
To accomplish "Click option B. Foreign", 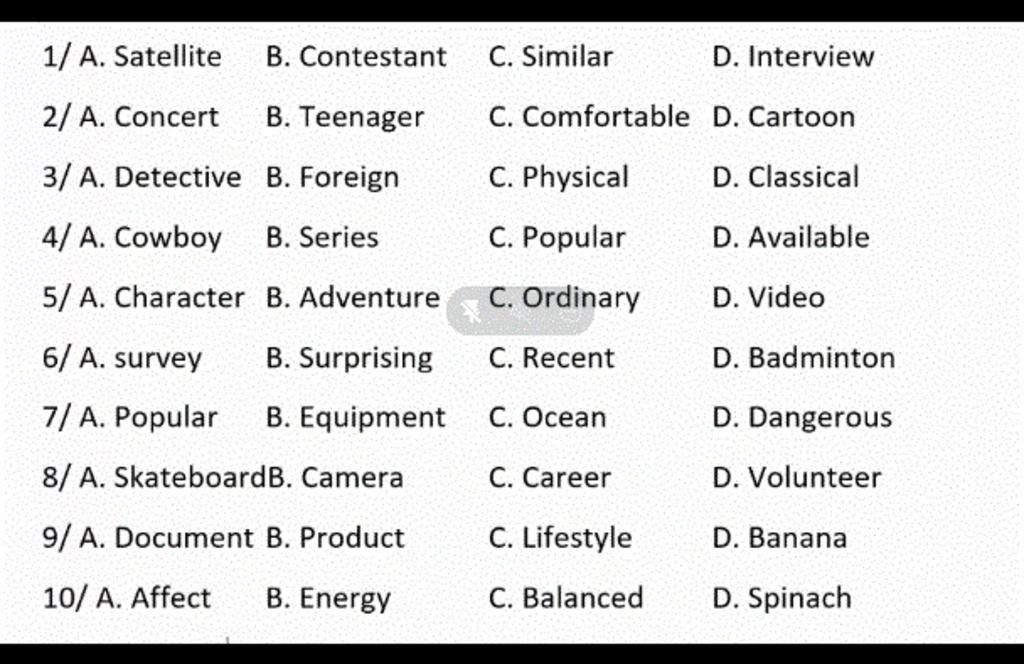I will [x=332, y=178].
